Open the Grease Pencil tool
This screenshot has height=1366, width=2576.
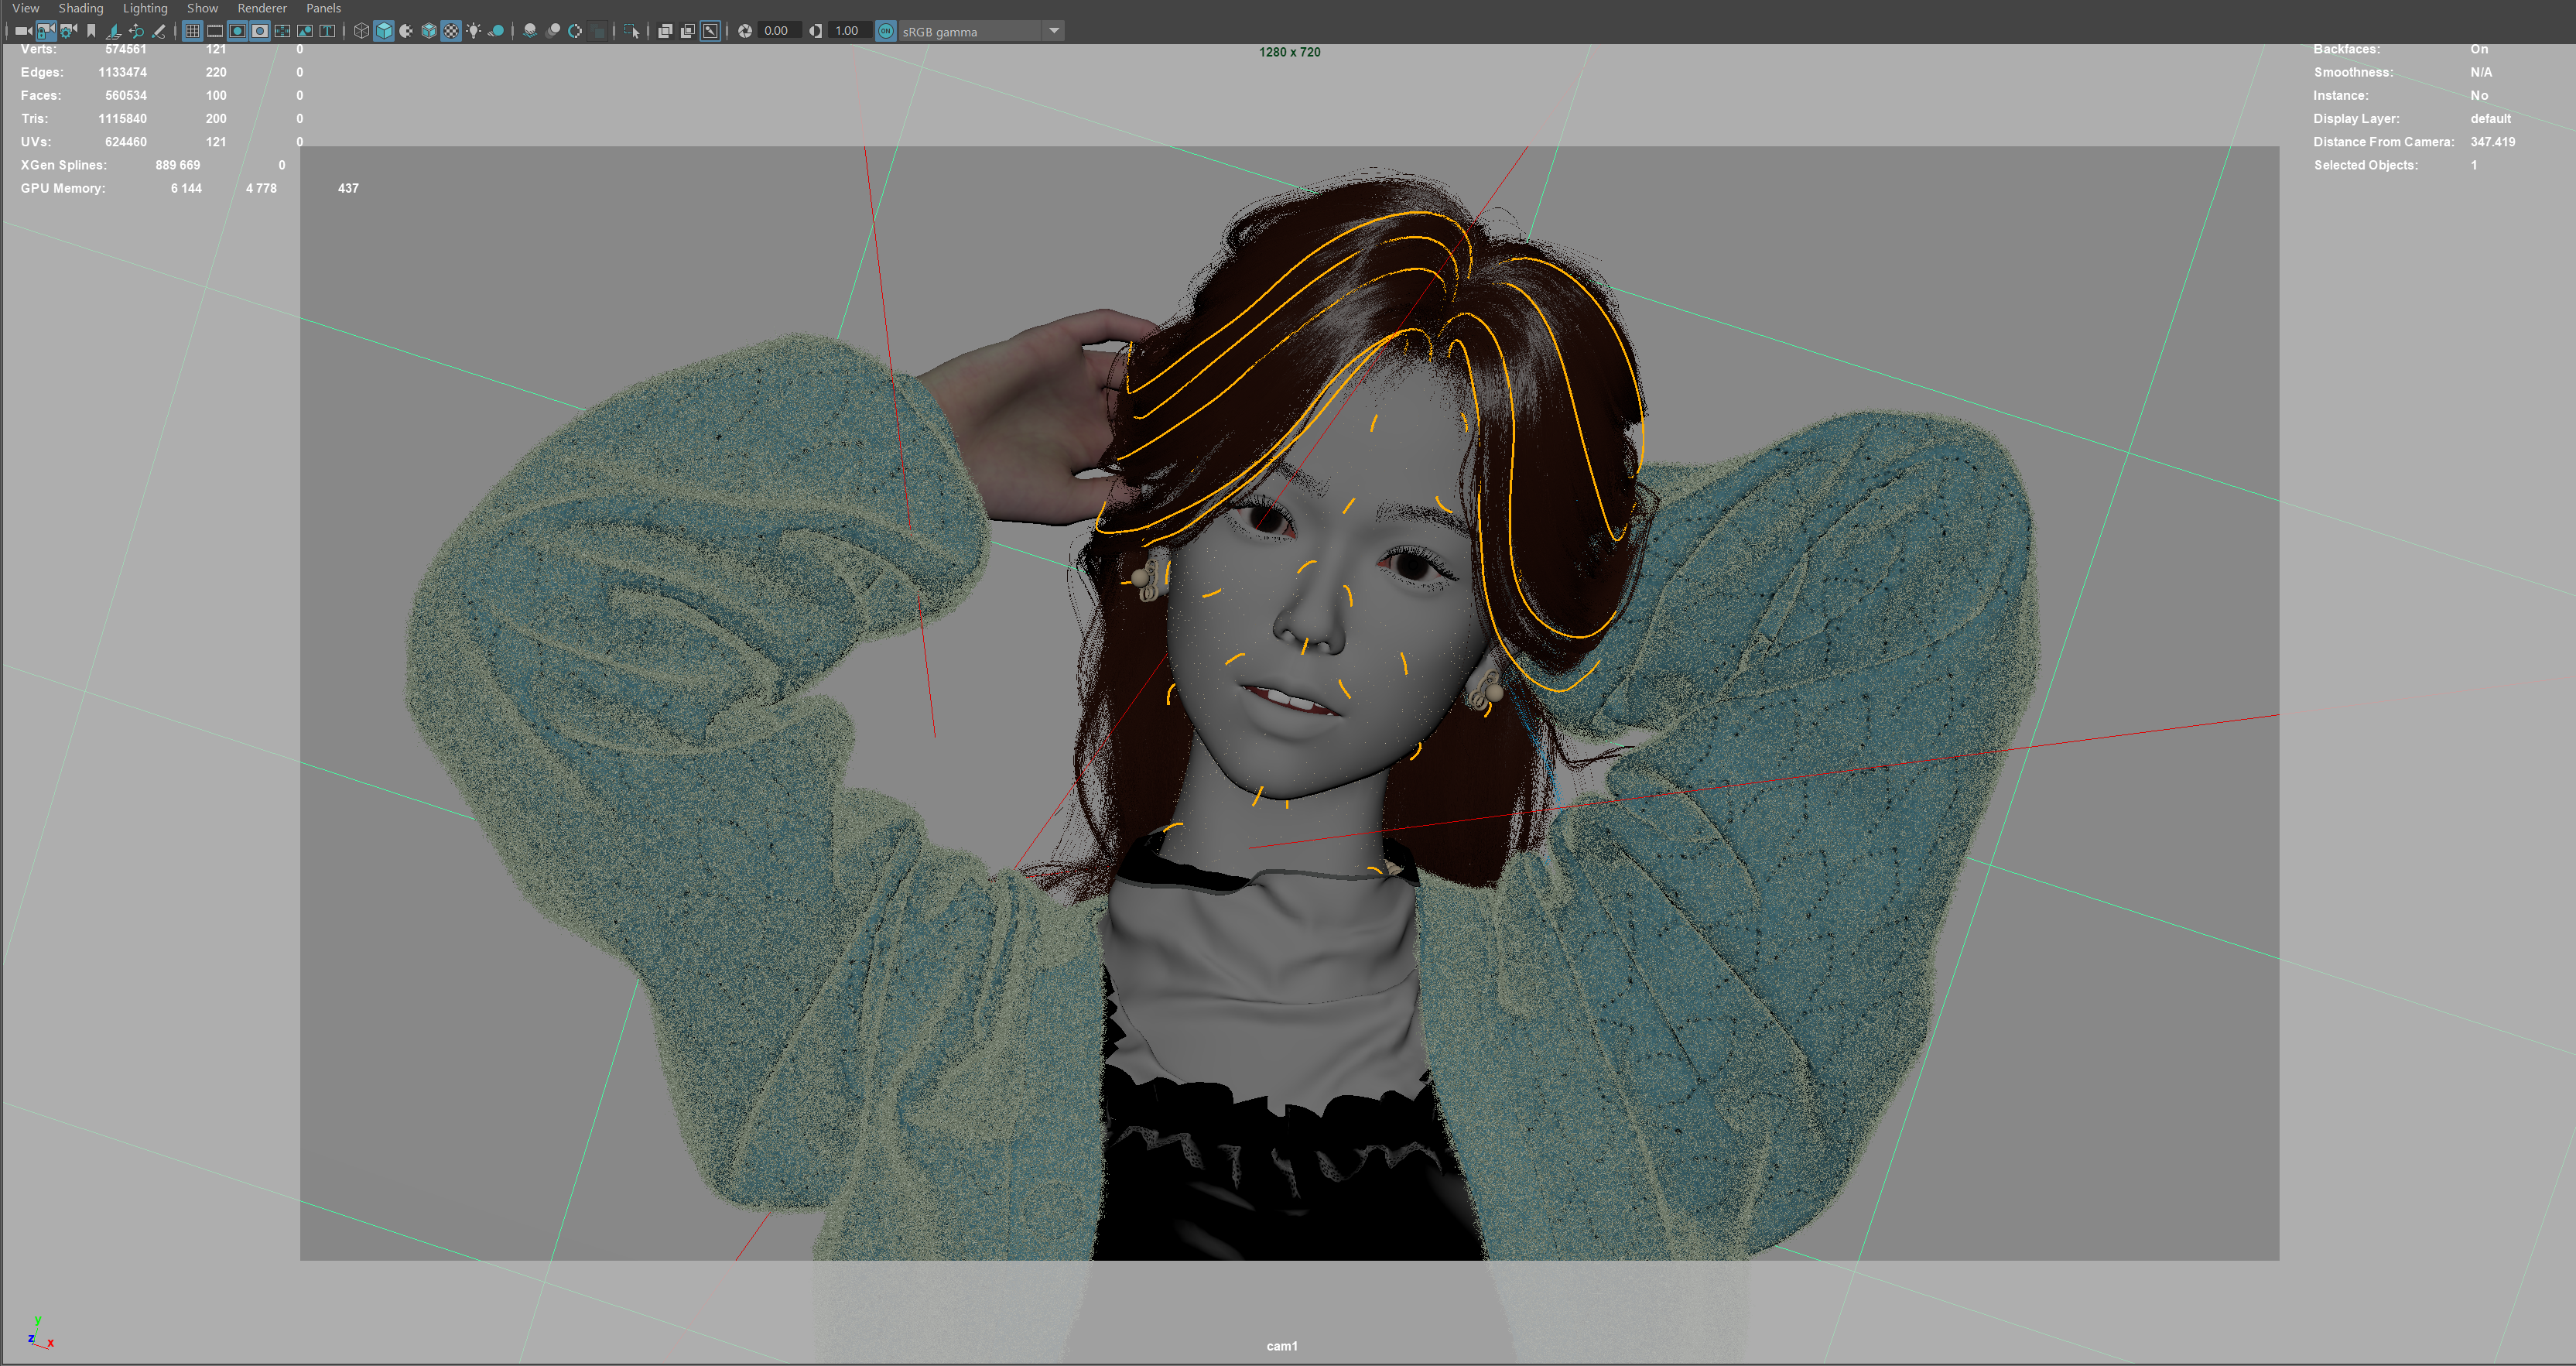(x=158, y=31)
